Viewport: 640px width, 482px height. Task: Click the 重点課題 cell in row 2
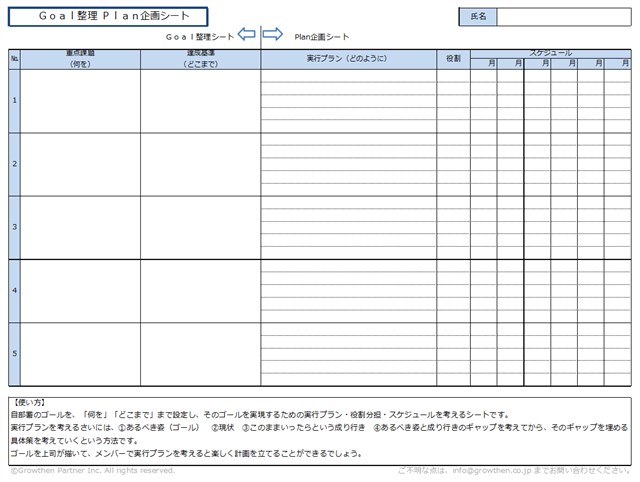click(x=80, y=164)
